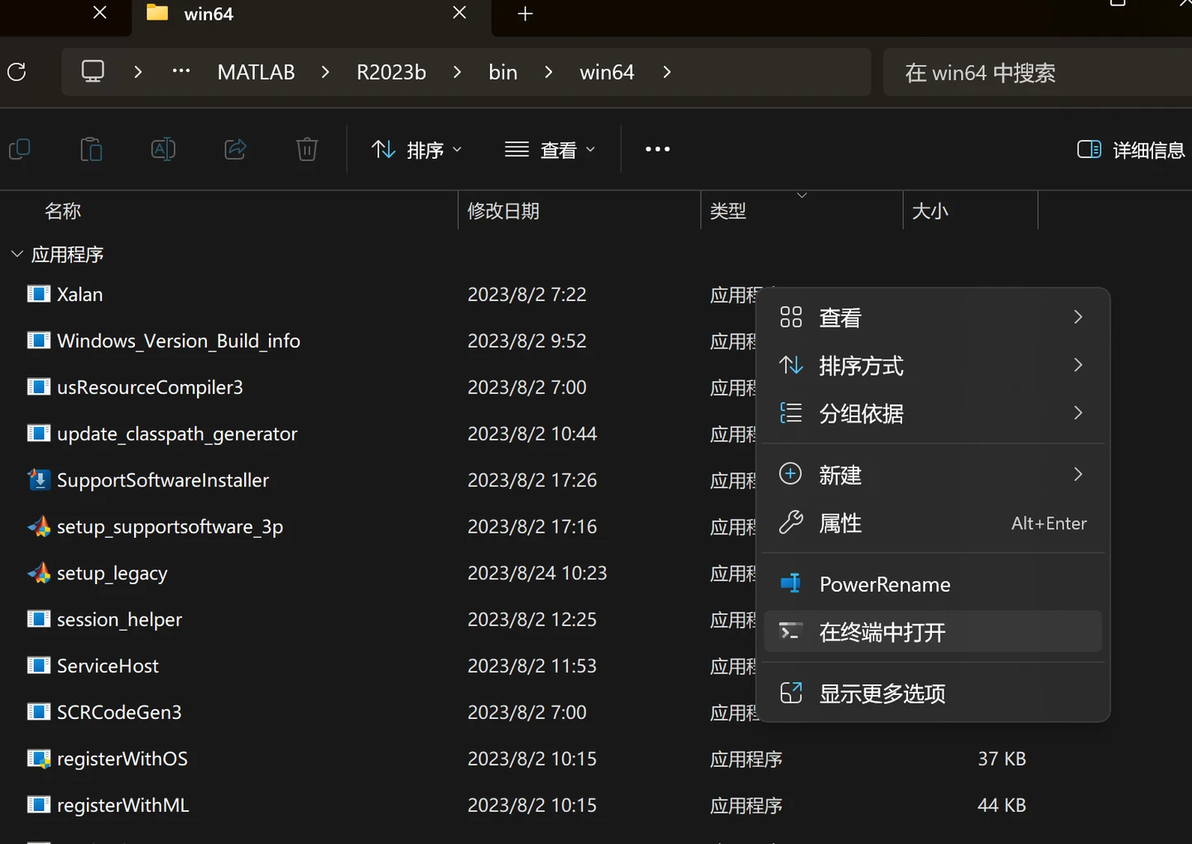Select the SCRCodeGen3 file
This screenshot has height=844, width=1192.
tap(119, 712)
